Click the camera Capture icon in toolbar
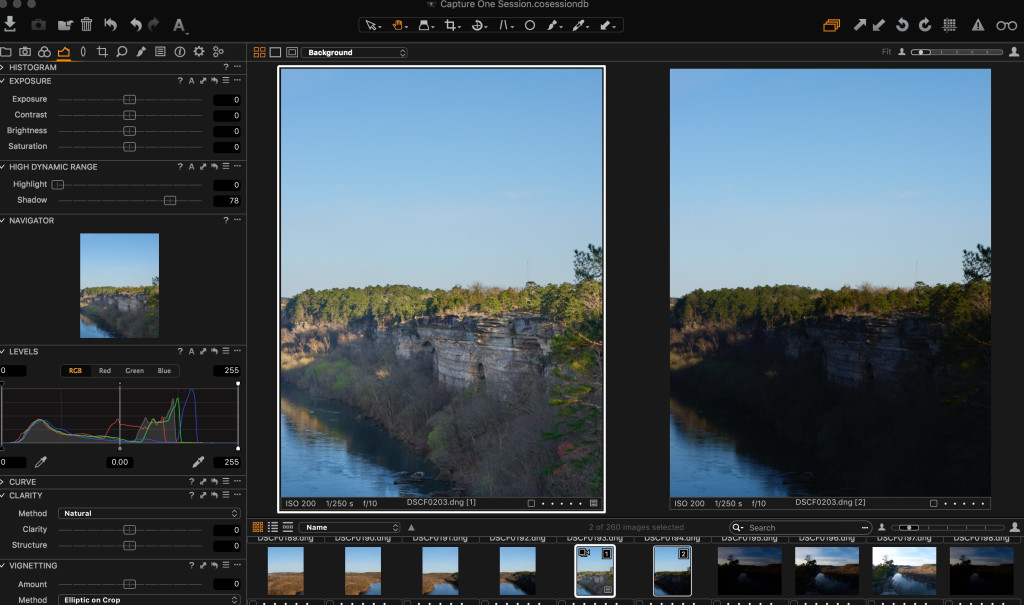 click(x=39, y=25)
